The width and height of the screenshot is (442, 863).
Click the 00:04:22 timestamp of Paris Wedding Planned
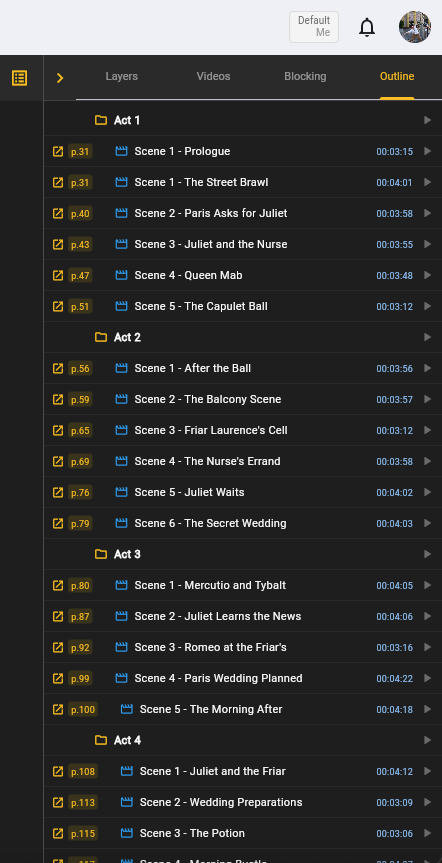[394, 678]
